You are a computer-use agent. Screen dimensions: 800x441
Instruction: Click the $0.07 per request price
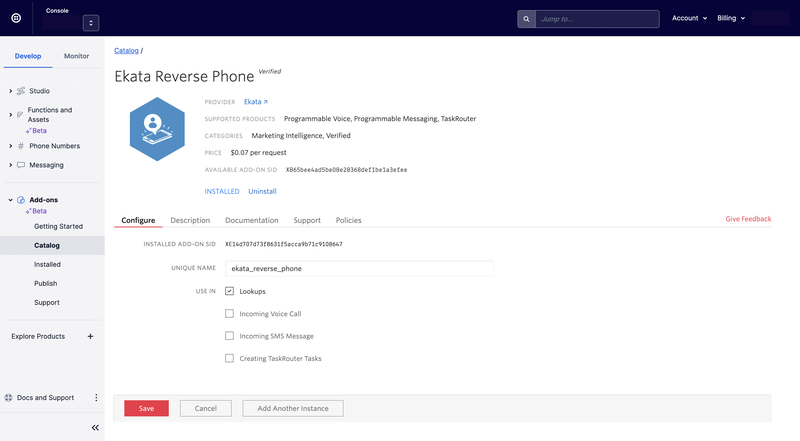click(x=258, y=153)
